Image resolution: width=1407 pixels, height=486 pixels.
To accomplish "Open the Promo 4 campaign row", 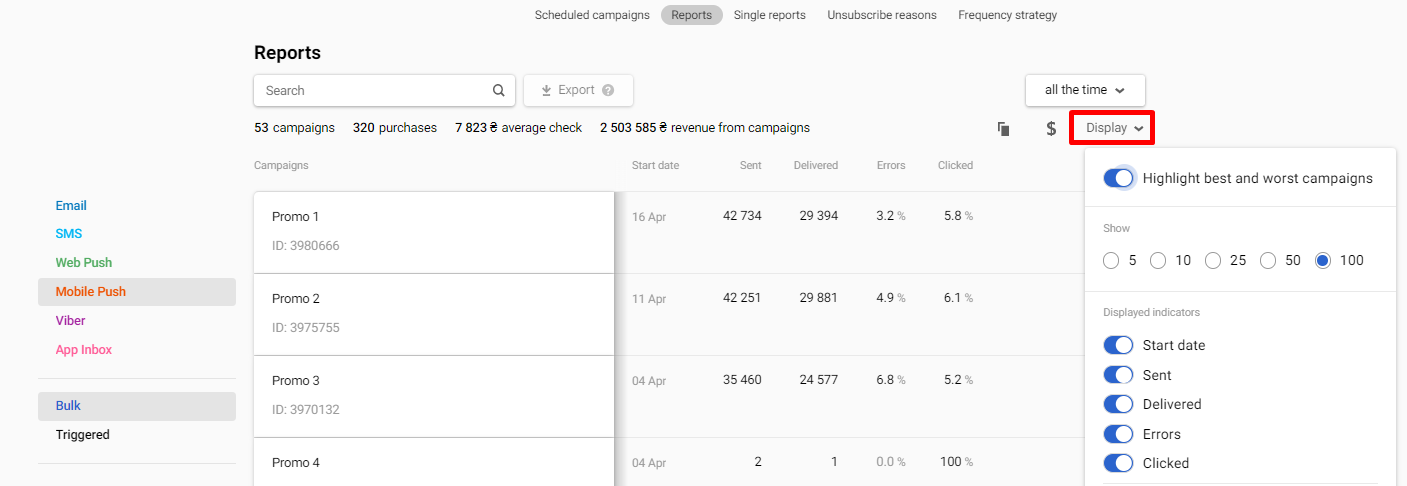I will [x=434, y=462].
